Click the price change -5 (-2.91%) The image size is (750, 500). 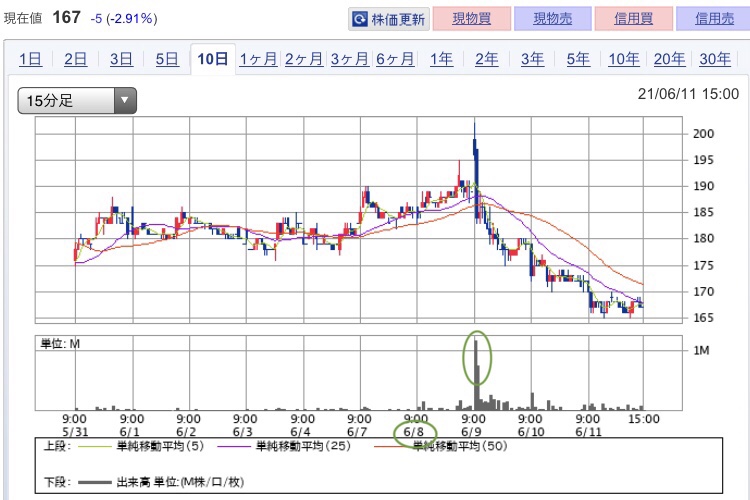124,19
